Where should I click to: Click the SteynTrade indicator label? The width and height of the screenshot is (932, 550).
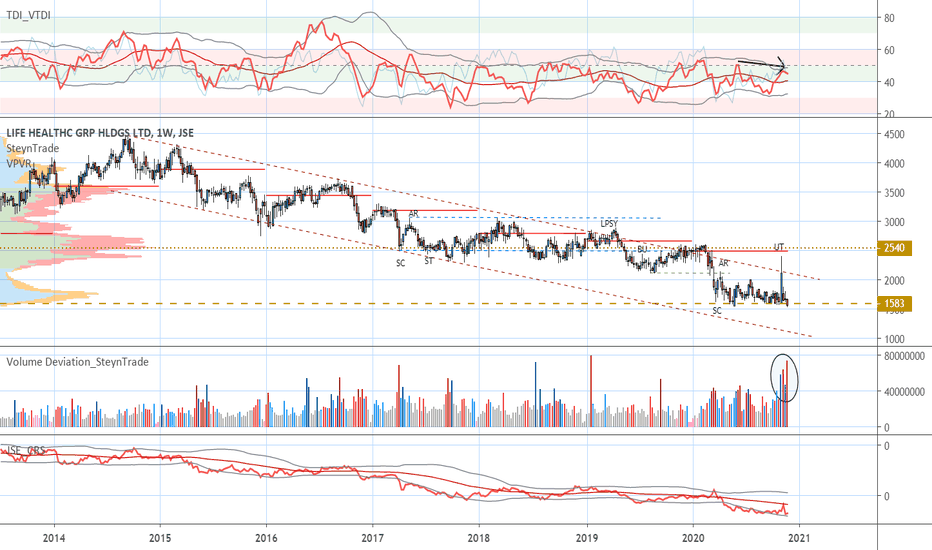pos(33,148)
